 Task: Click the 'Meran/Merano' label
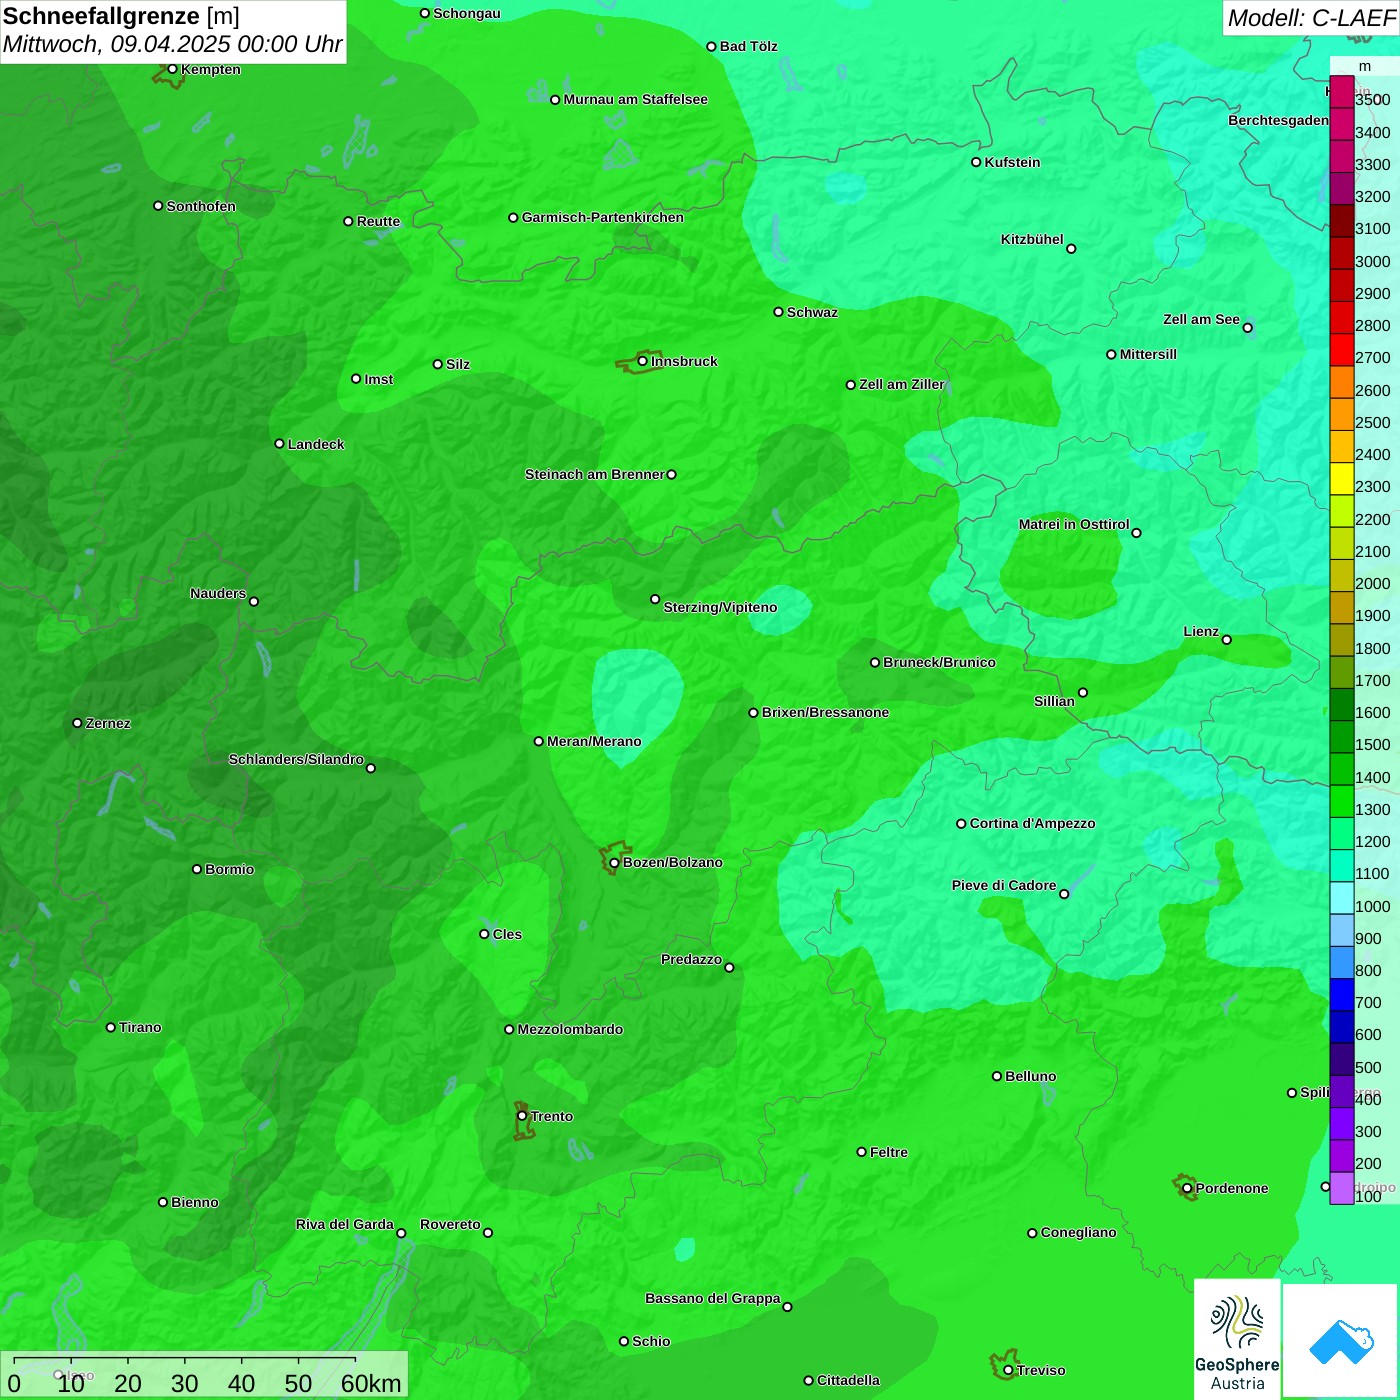coord(595,741)
